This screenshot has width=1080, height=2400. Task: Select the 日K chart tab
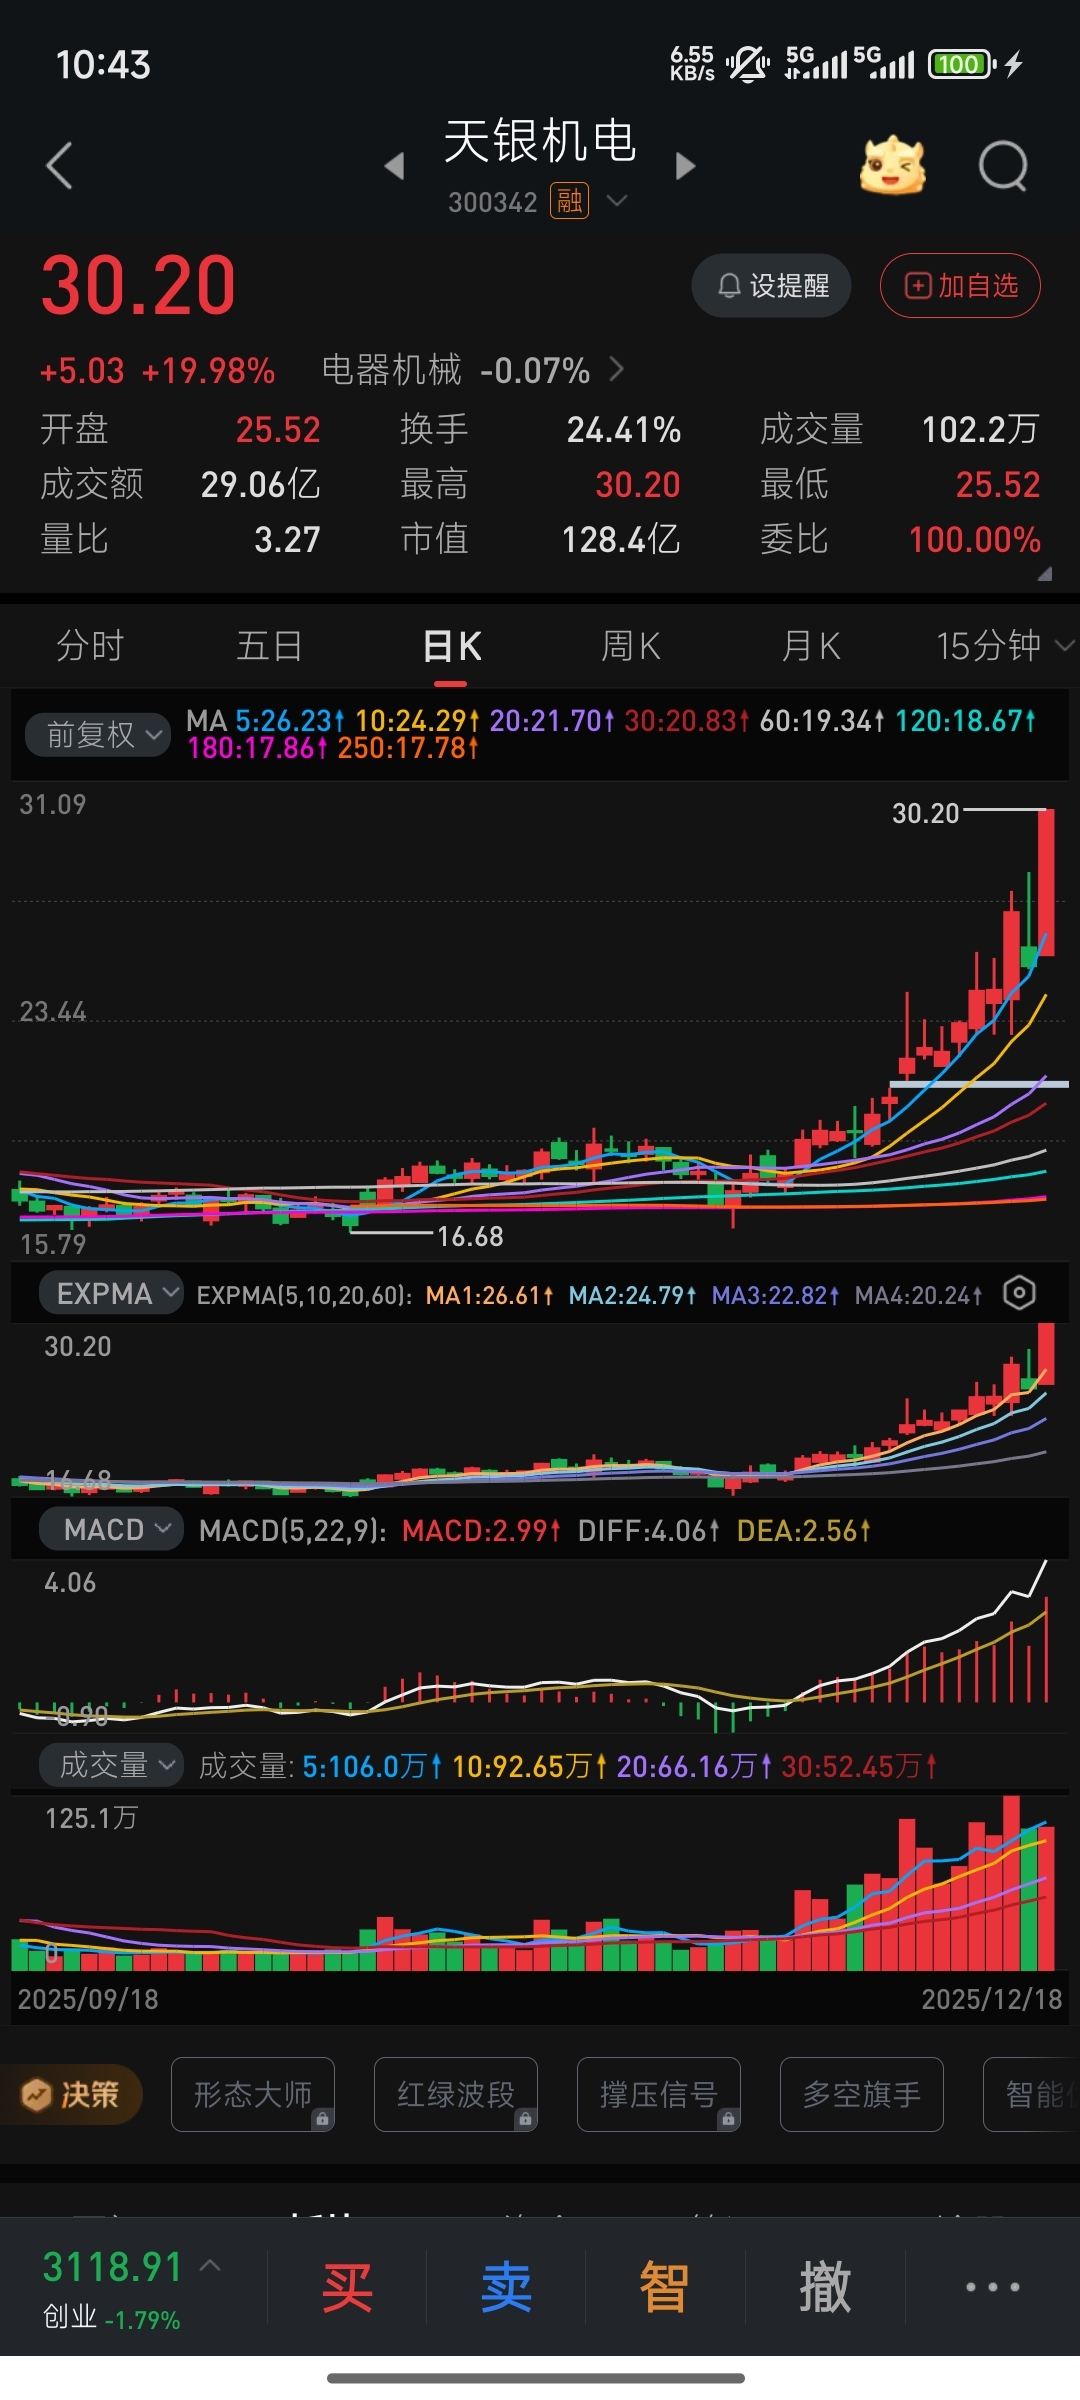(x=451, y=646)
